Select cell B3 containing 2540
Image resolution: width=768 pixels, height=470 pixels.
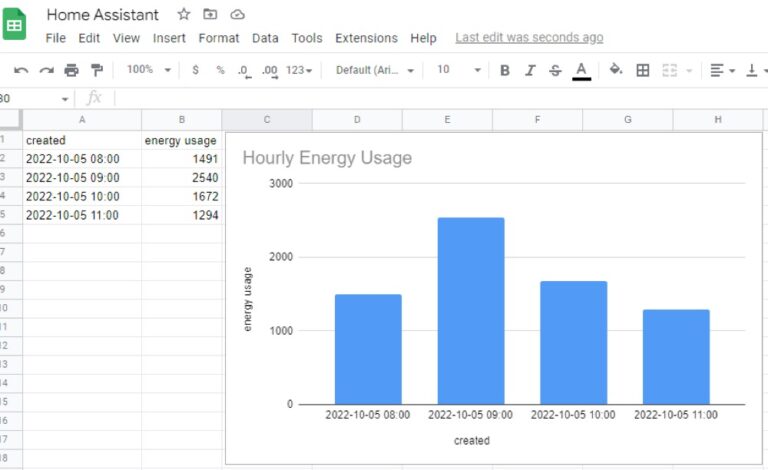point(181,178)
